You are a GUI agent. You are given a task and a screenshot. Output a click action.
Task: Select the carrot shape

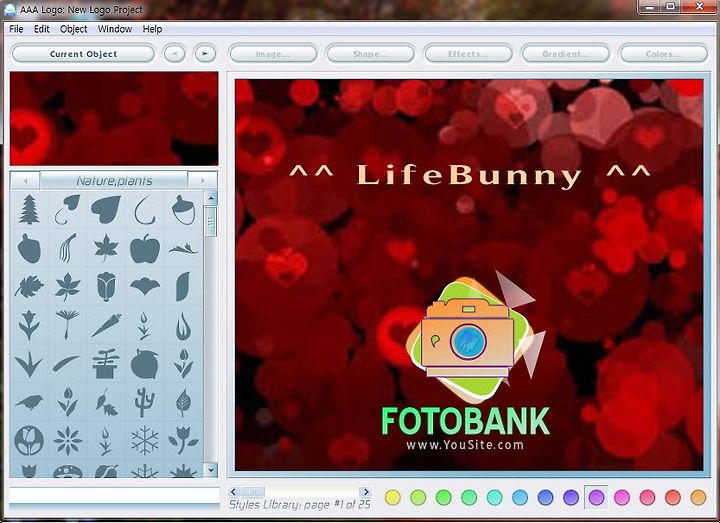pos(106,325)
